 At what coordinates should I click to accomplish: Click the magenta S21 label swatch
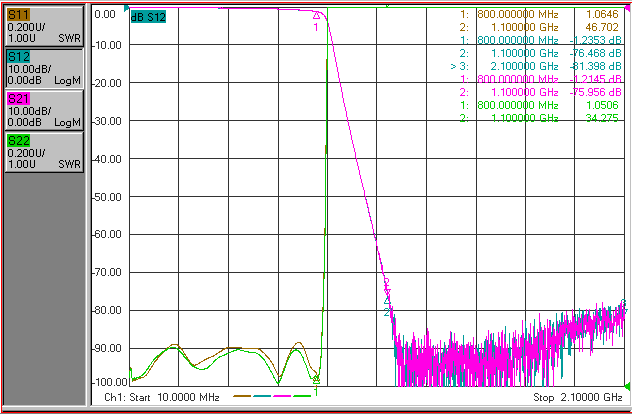tap(19, 99)
